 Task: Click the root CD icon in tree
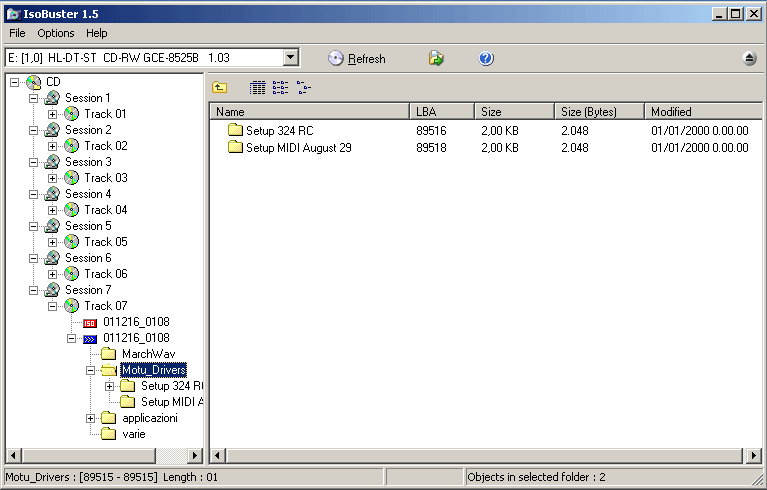click(x=34, y=82)
